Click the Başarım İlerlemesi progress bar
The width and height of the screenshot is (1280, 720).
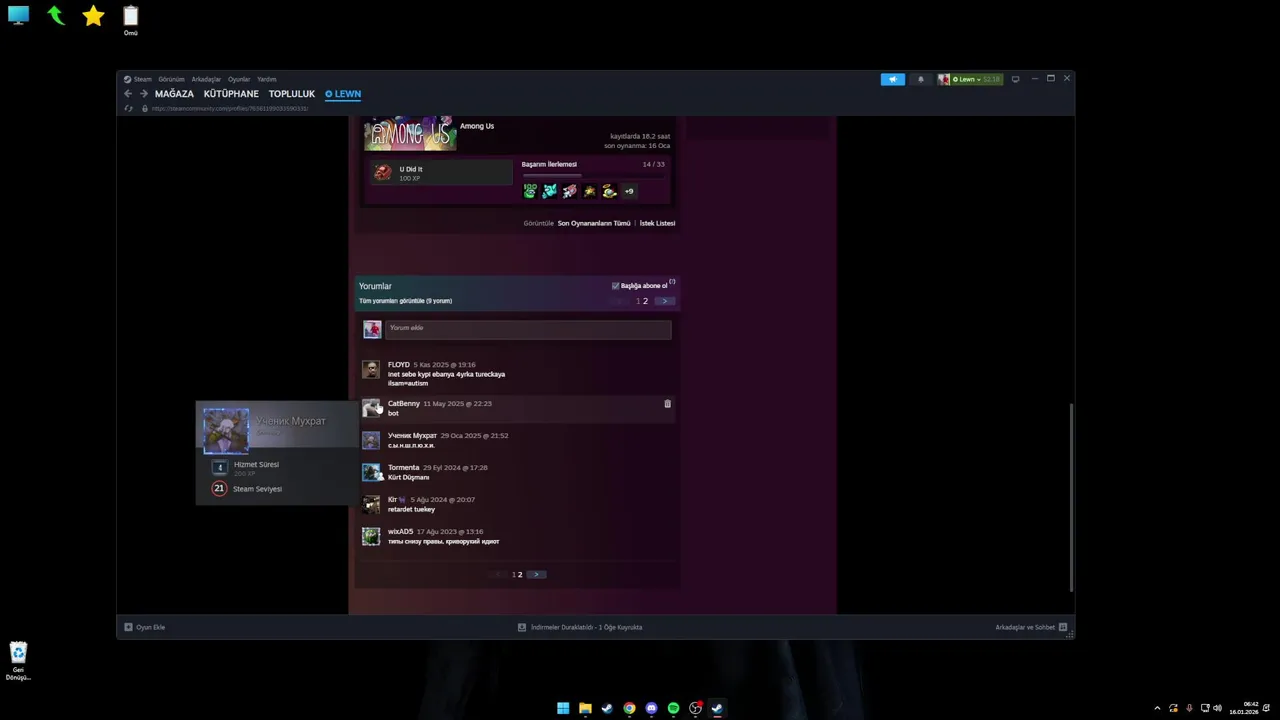click(x=593, y=176)
